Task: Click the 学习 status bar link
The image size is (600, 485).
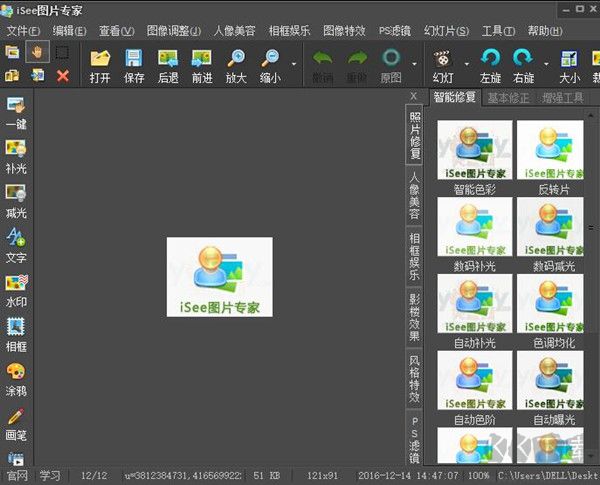Action: (x=50, y=476)
